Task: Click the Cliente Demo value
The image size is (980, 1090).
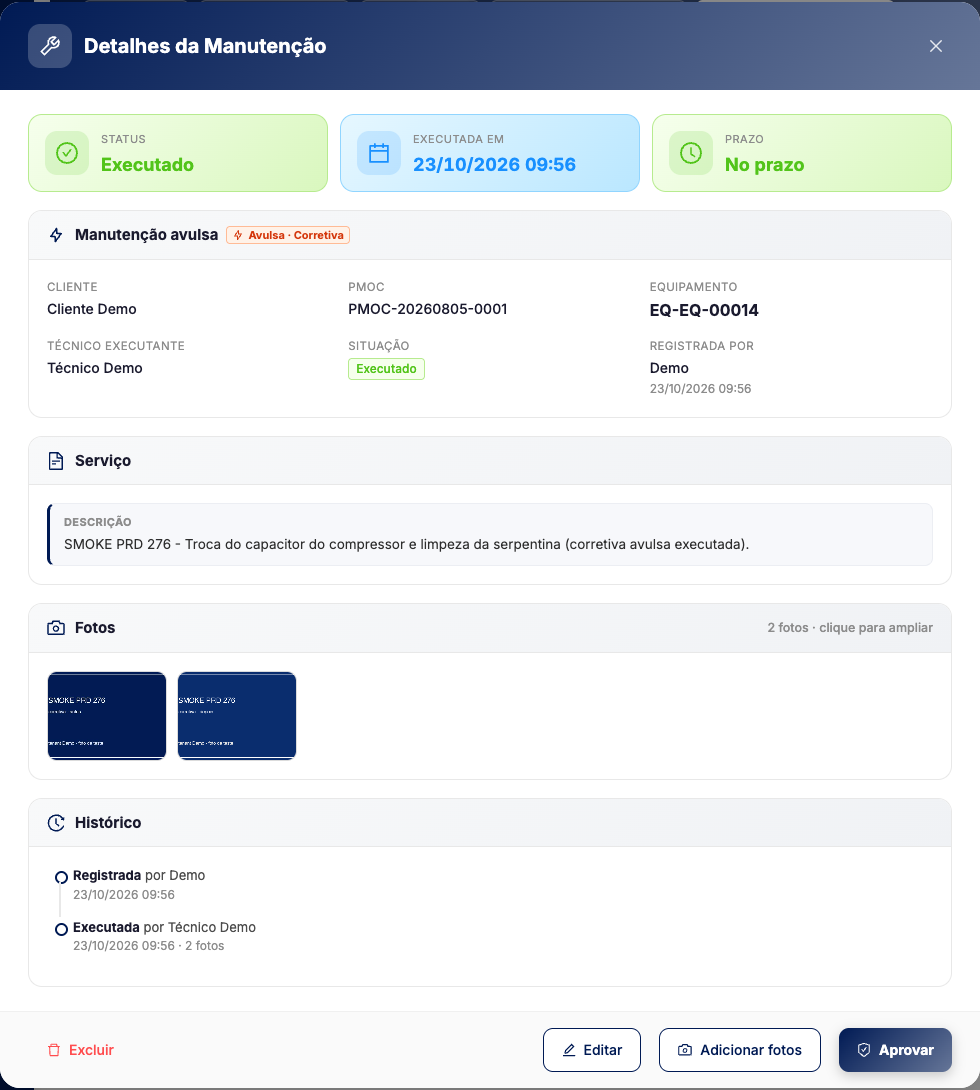Action: (92, 309)
